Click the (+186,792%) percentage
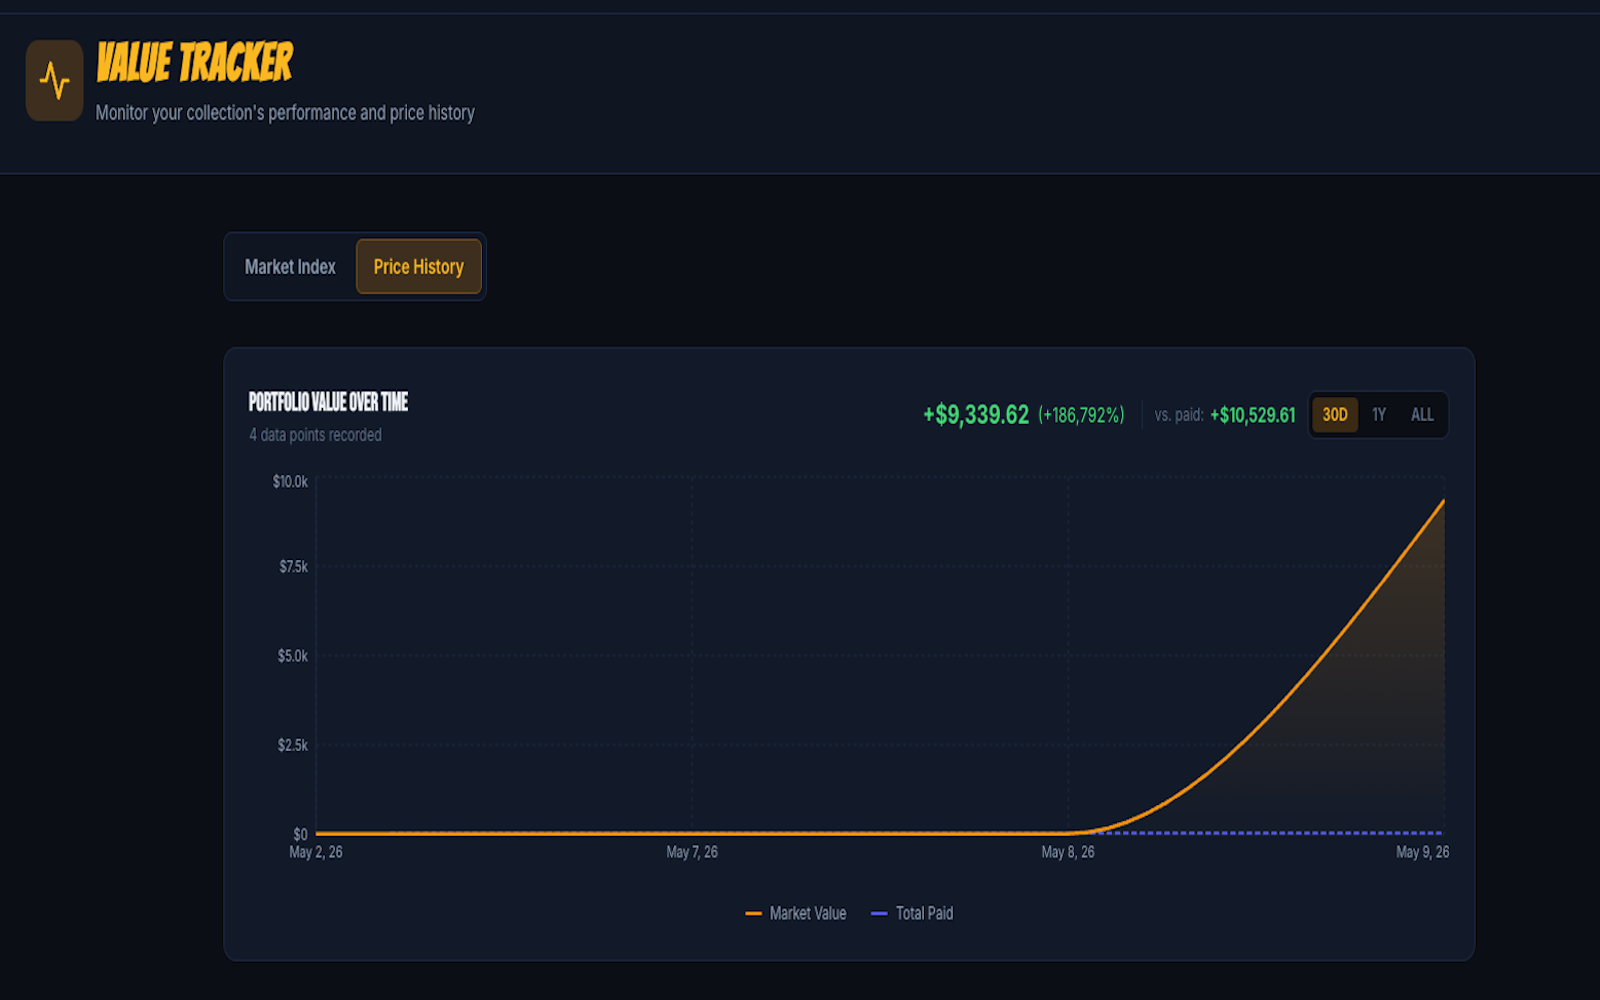 point(1081,415)
